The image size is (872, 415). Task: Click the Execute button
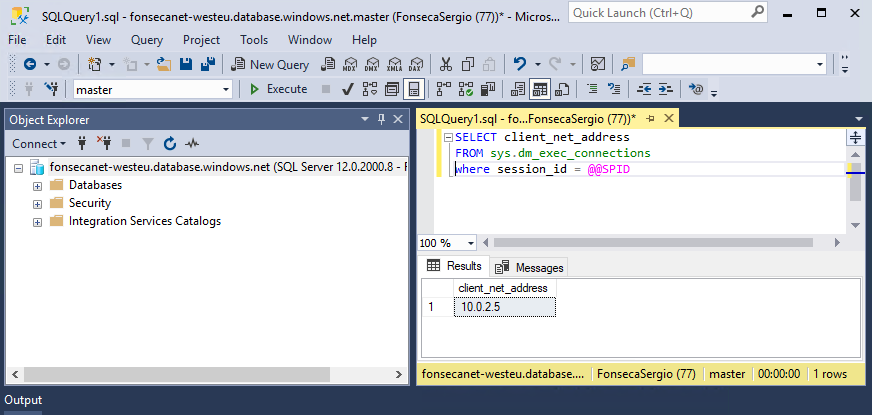(x=279, y=89)
